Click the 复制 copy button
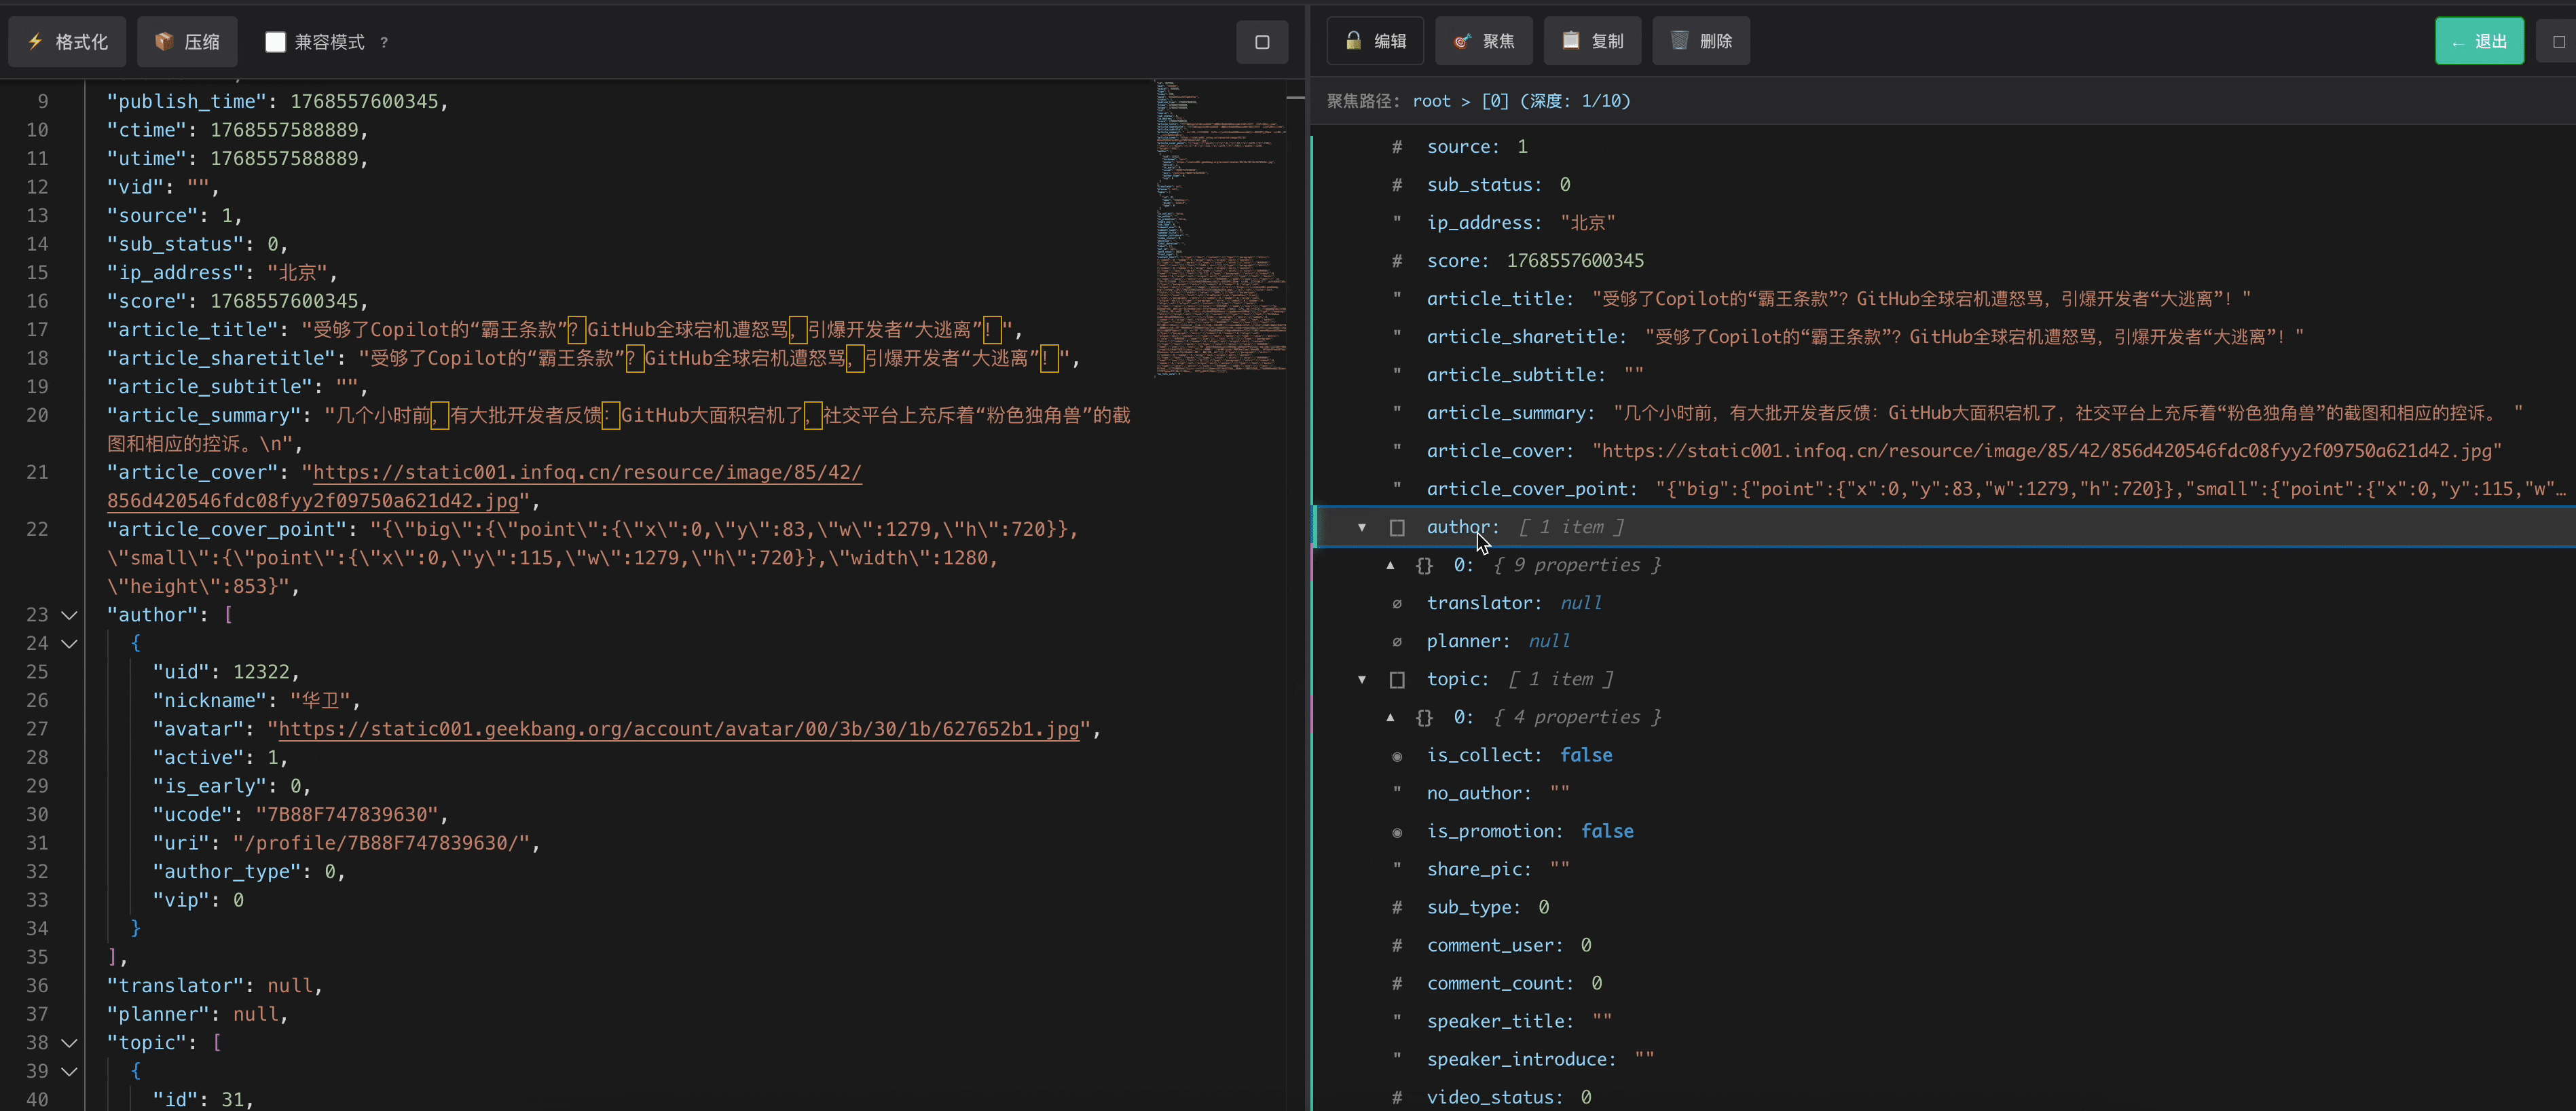Screen dimensions: 2576x1111 pos(1592,41)
